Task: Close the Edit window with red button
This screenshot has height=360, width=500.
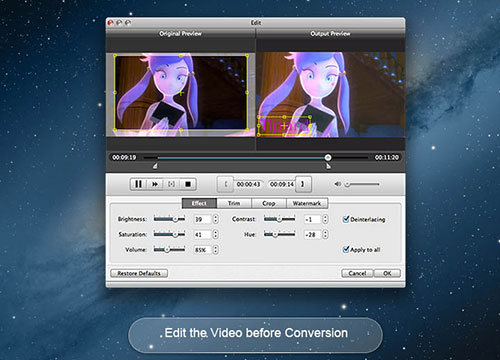Action: click(110, 23)
